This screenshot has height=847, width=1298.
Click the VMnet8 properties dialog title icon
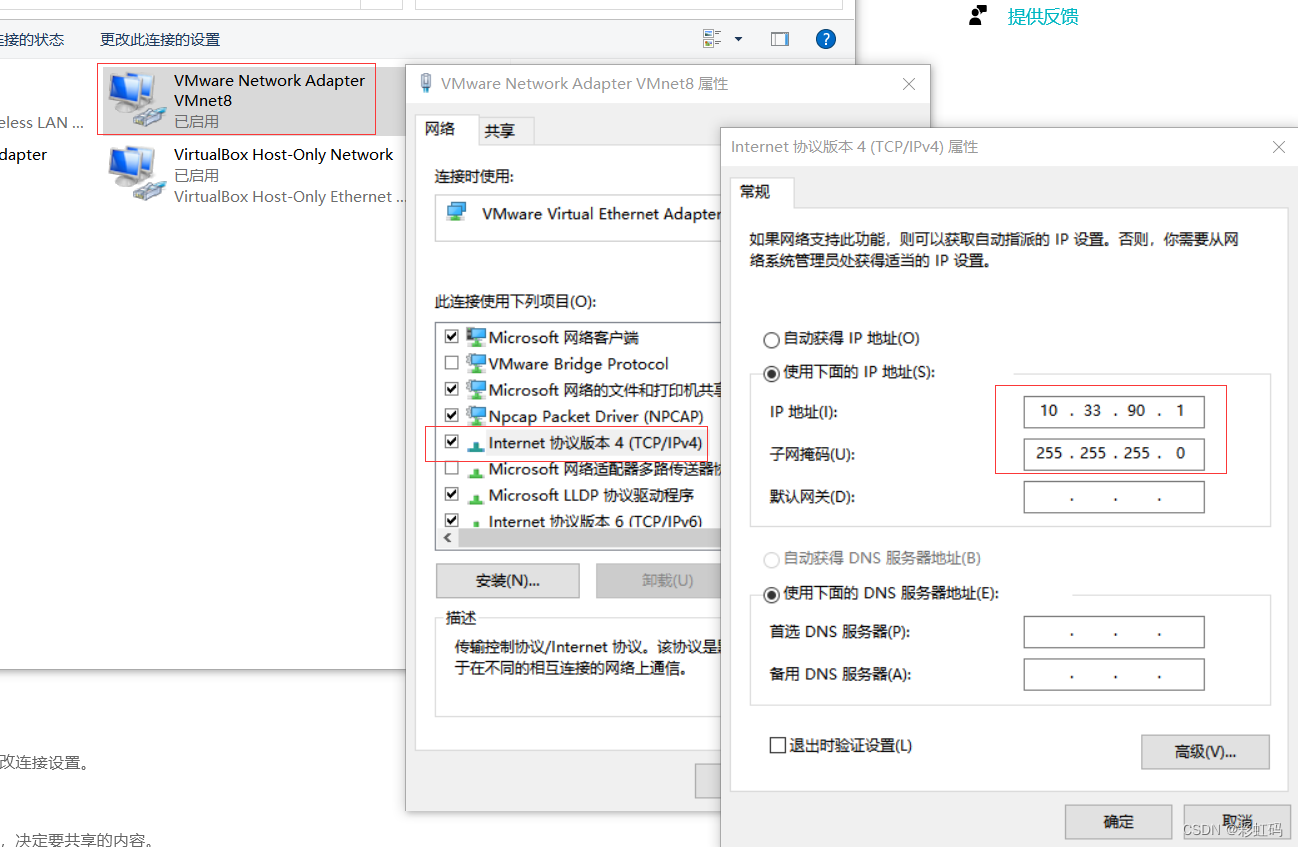point(426,84)
